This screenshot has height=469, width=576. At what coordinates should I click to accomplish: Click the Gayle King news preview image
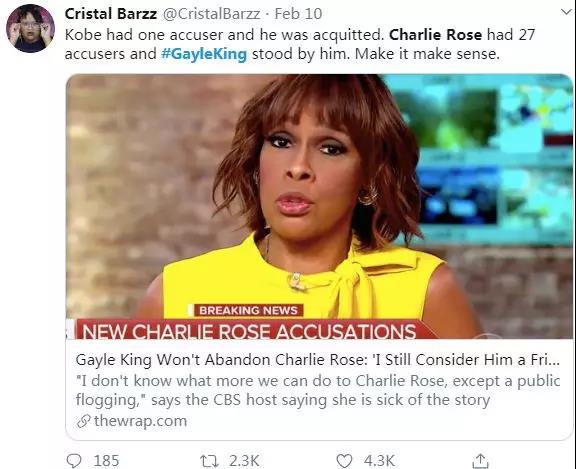(319, 206)
